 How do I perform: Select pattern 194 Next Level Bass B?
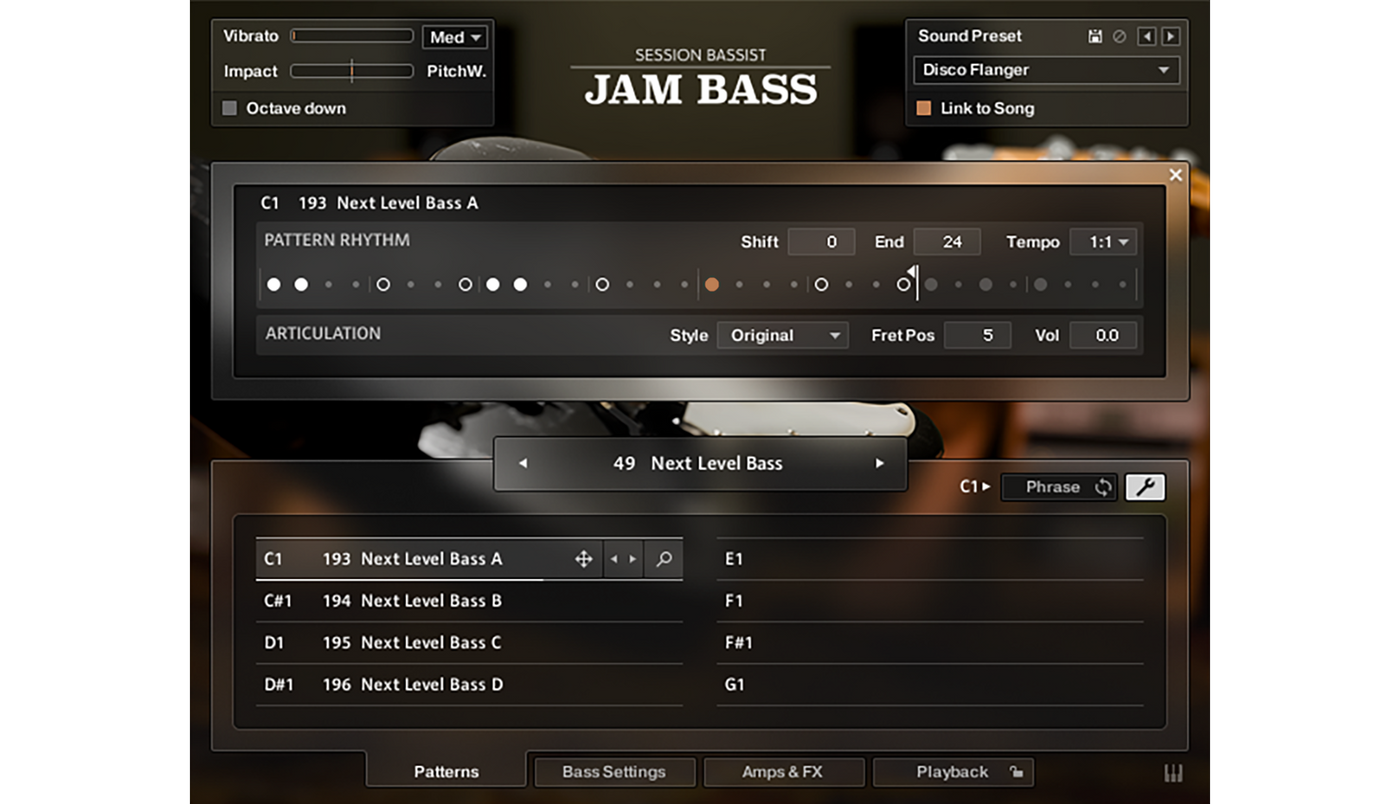469,601
